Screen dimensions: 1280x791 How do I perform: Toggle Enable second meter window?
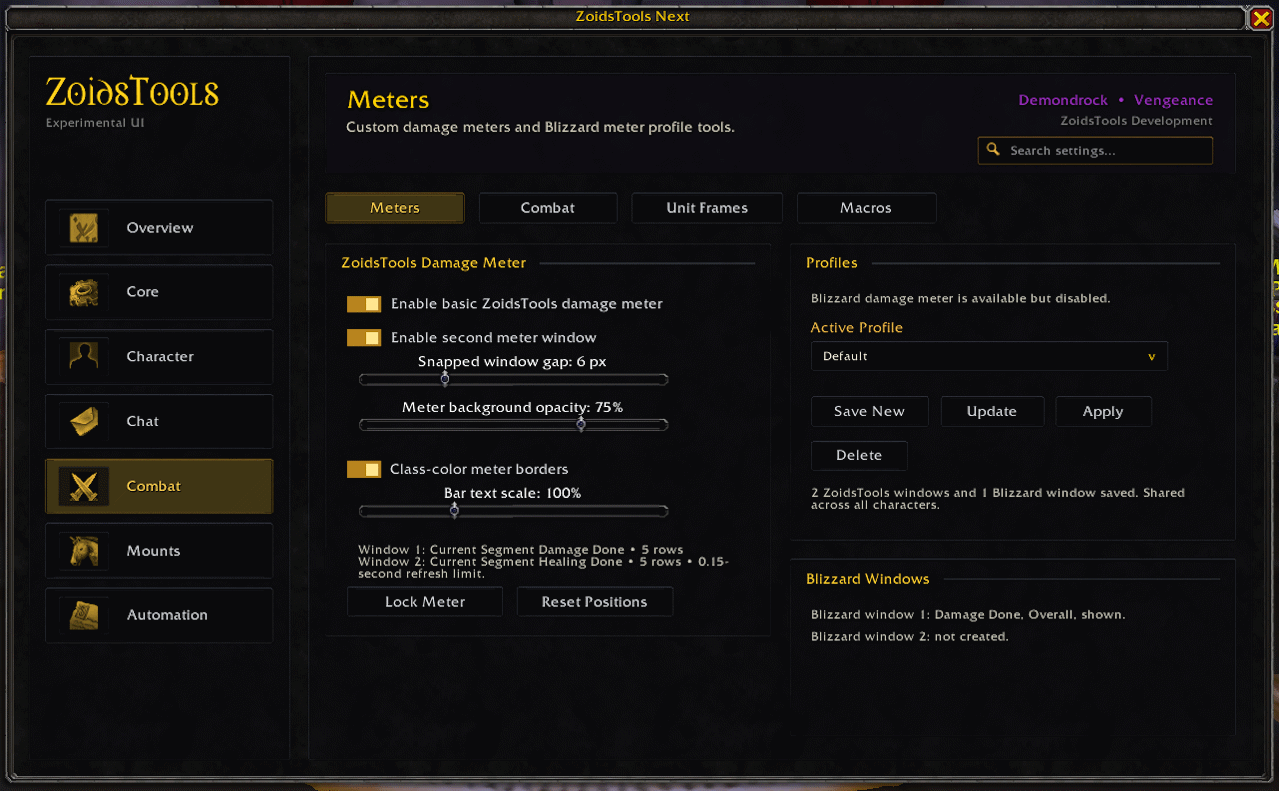pyautogui.click(x=364, y=338)
